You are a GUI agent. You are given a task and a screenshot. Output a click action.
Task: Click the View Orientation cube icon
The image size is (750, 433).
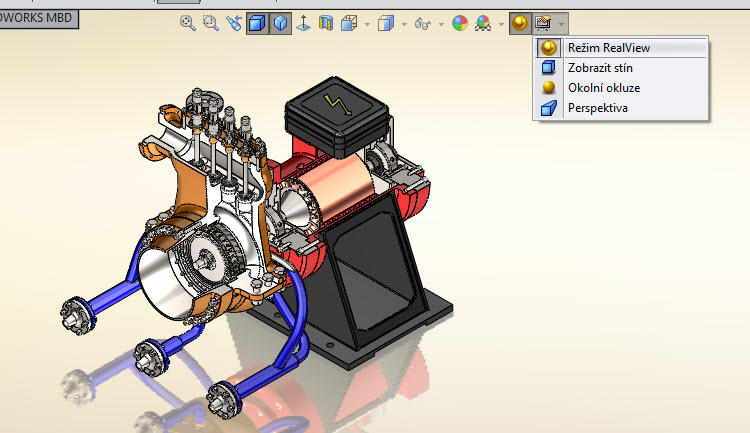pyautogui.click(x=349, y=23)
